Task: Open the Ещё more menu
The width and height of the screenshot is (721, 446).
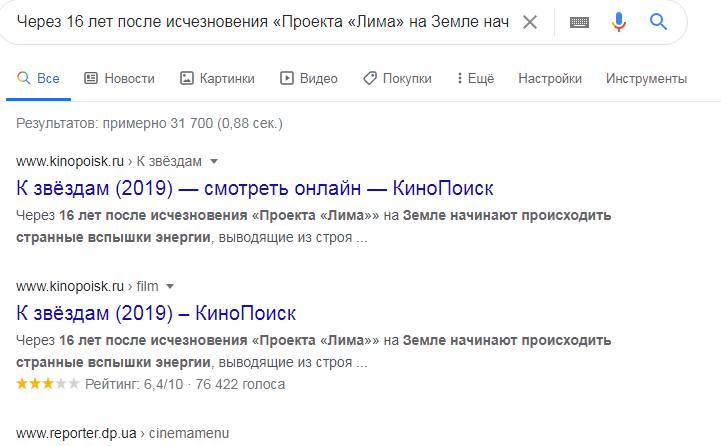Action: 475,78
